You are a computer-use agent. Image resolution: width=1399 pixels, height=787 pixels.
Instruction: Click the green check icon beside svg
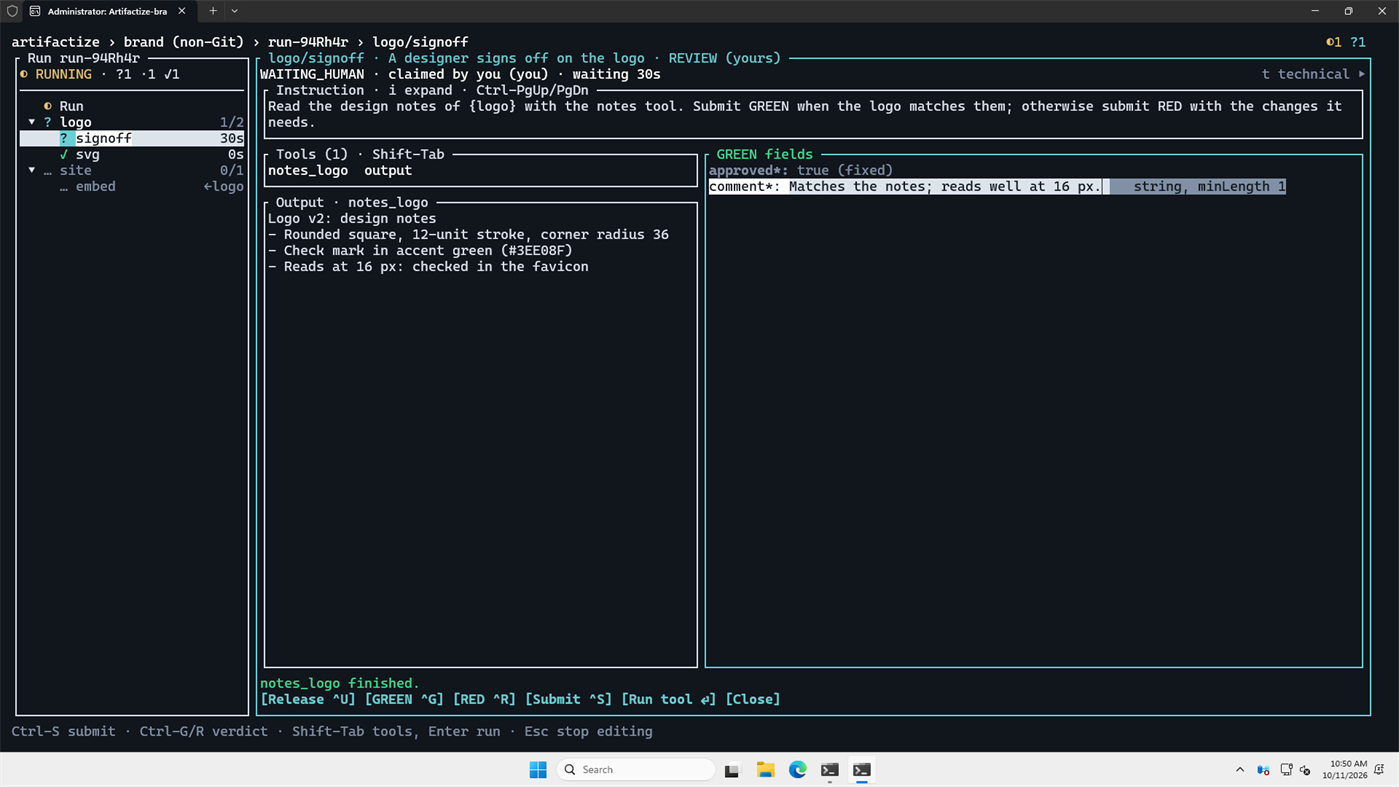coord(64,154)
